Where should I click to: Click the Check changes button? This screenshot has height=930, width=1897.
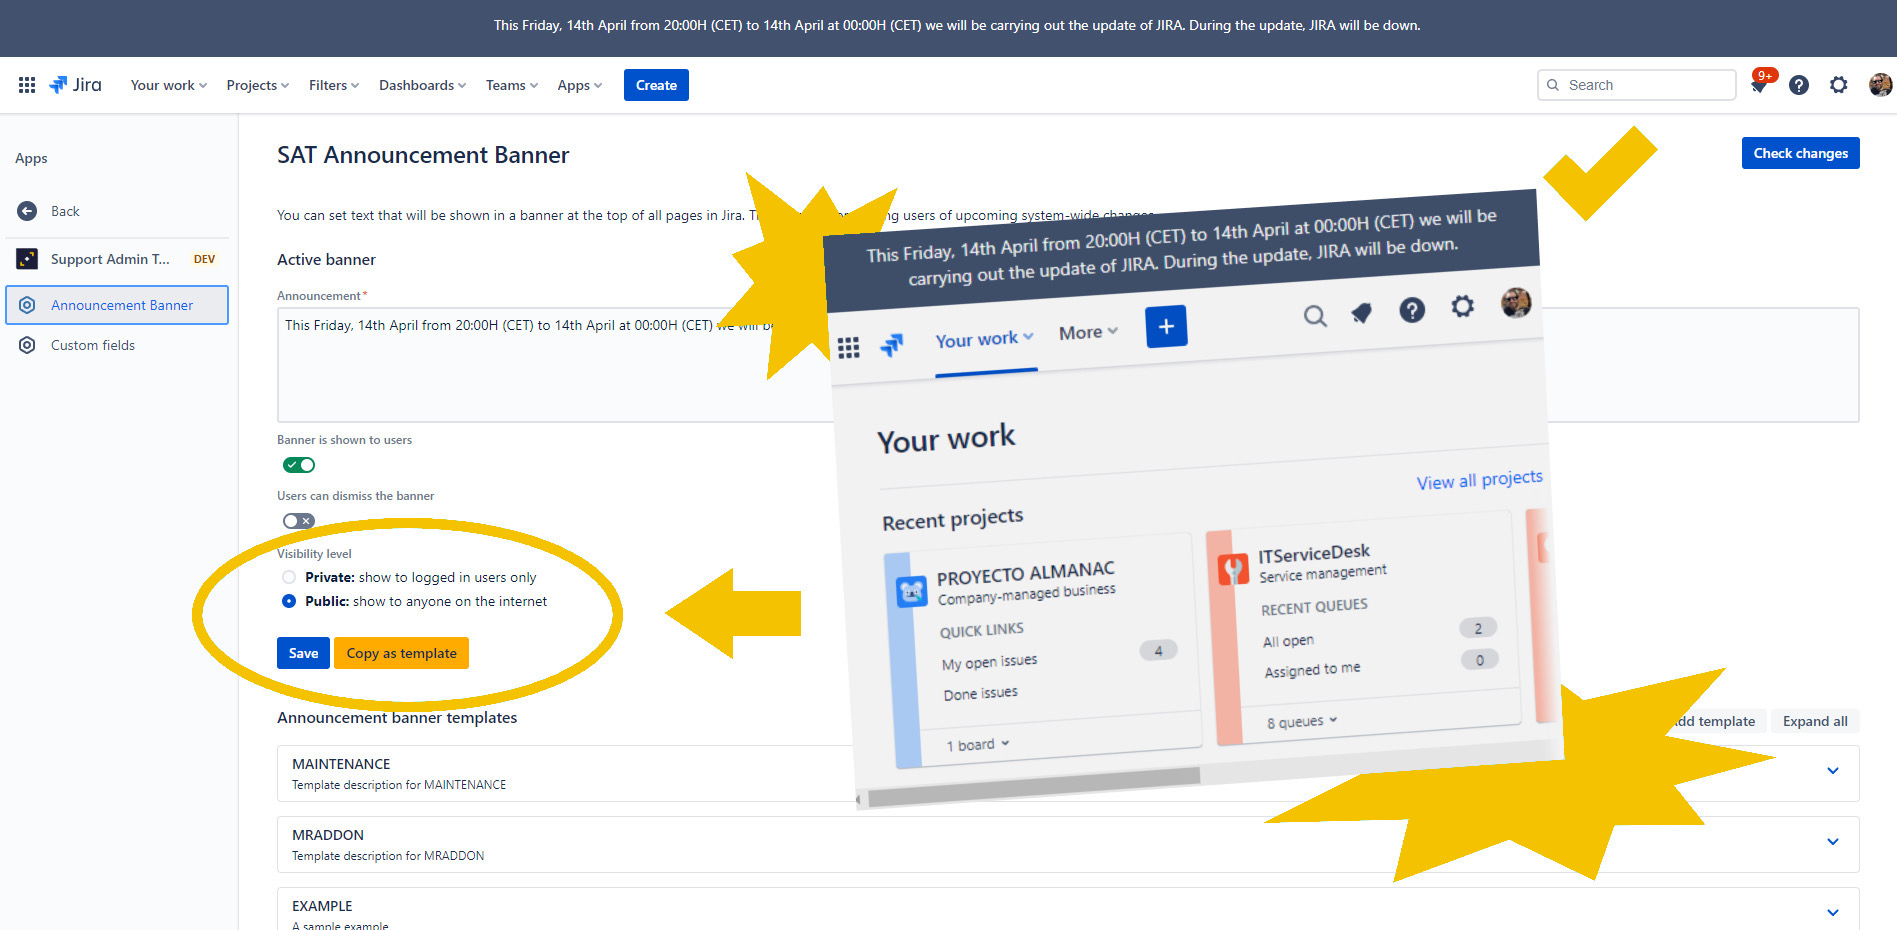click(1800, 153)
